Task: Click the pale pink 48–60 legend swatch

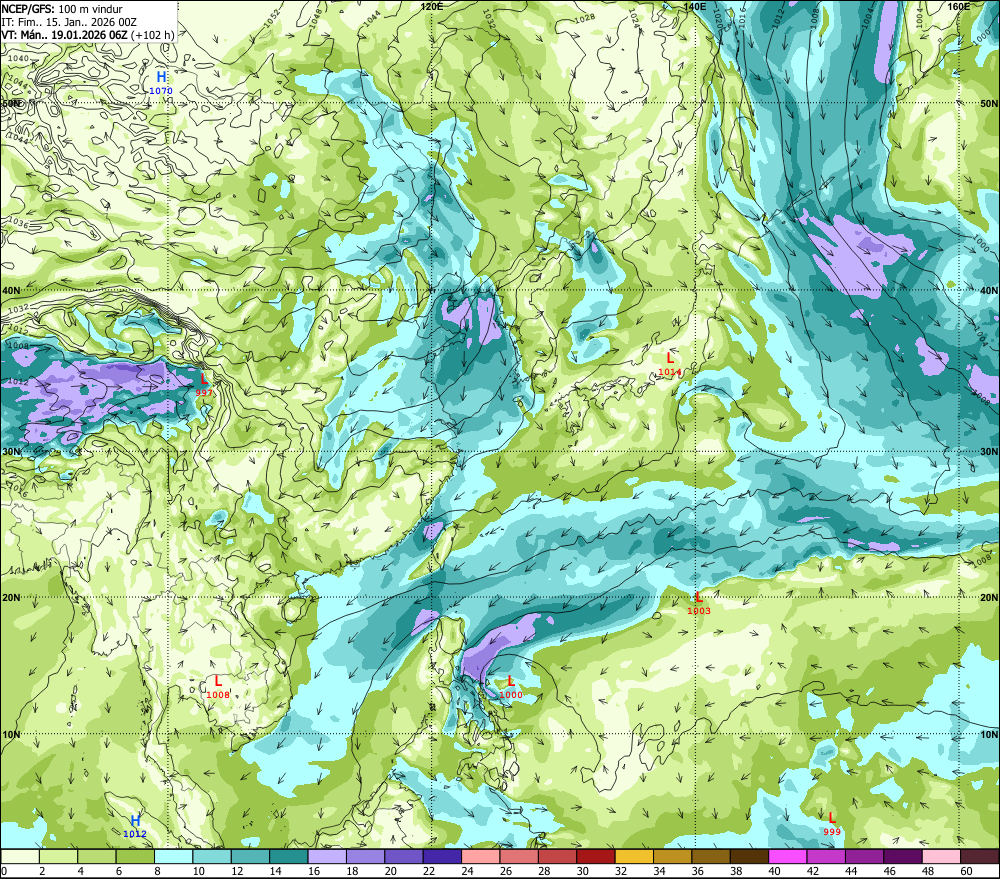Action: (x=942, y=856)
